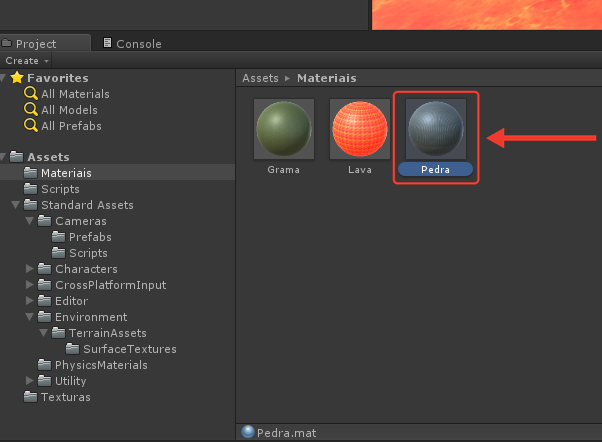Viewport: 602px width, 442px height.
Task: Select the Standard Assets folder label
Action: point(88,205)
